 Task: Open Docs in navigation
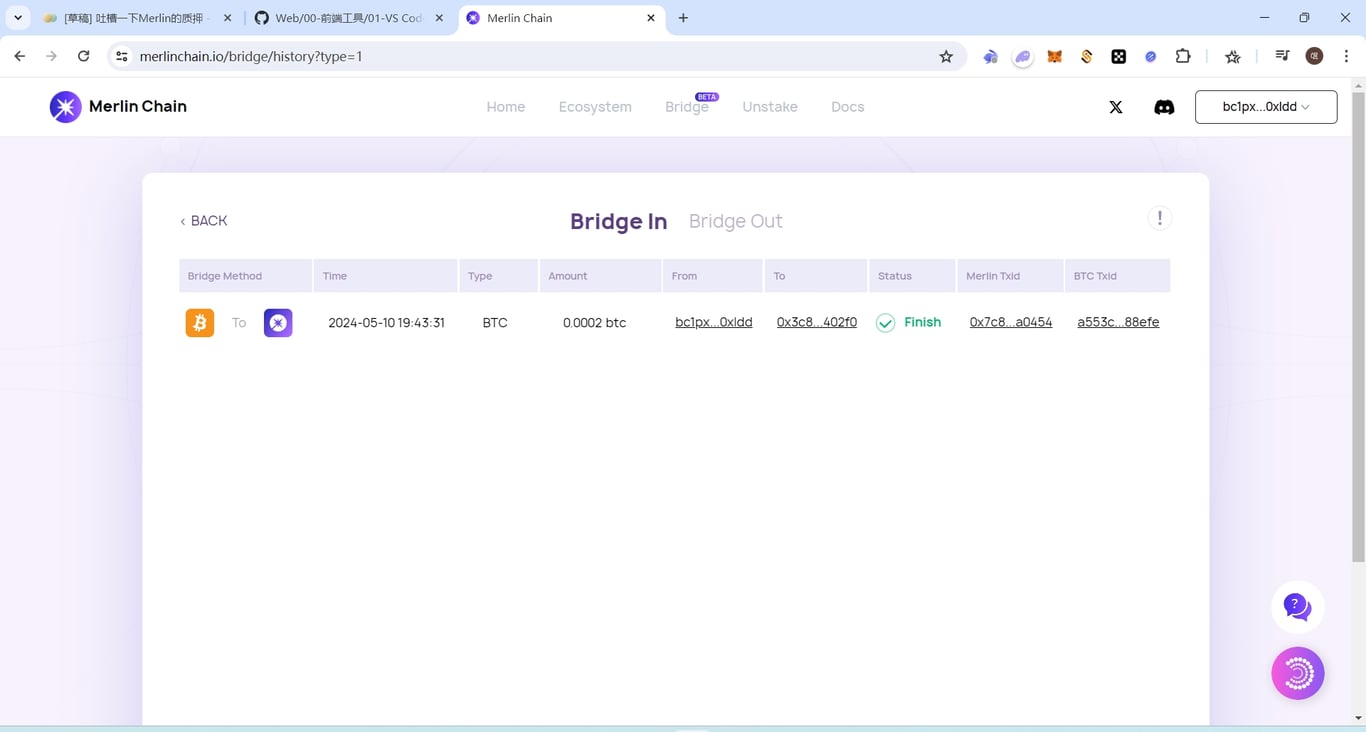tap(848, 107)
